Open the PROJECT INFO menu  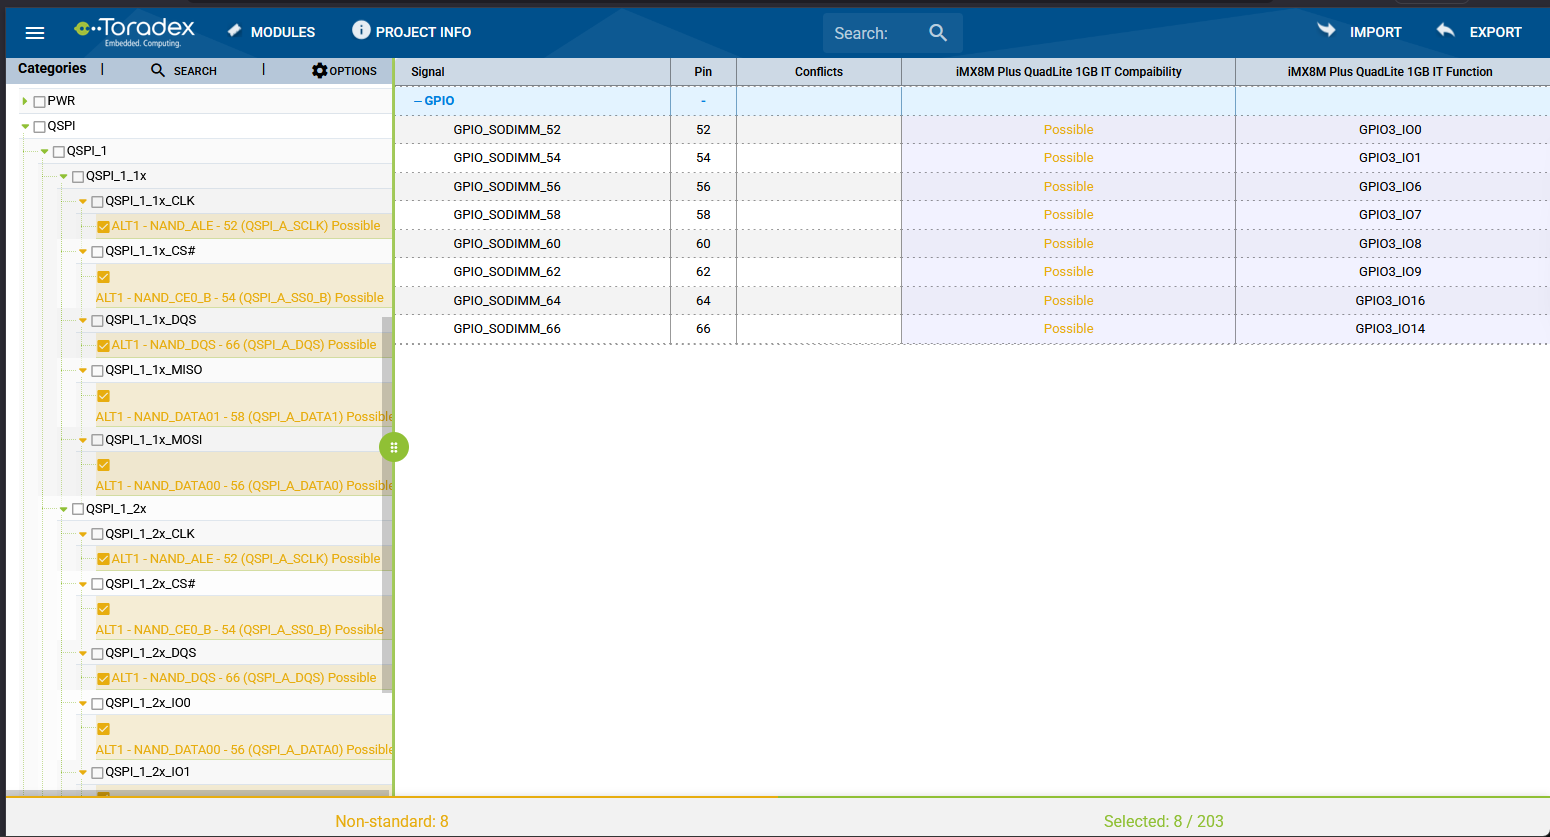423,32
